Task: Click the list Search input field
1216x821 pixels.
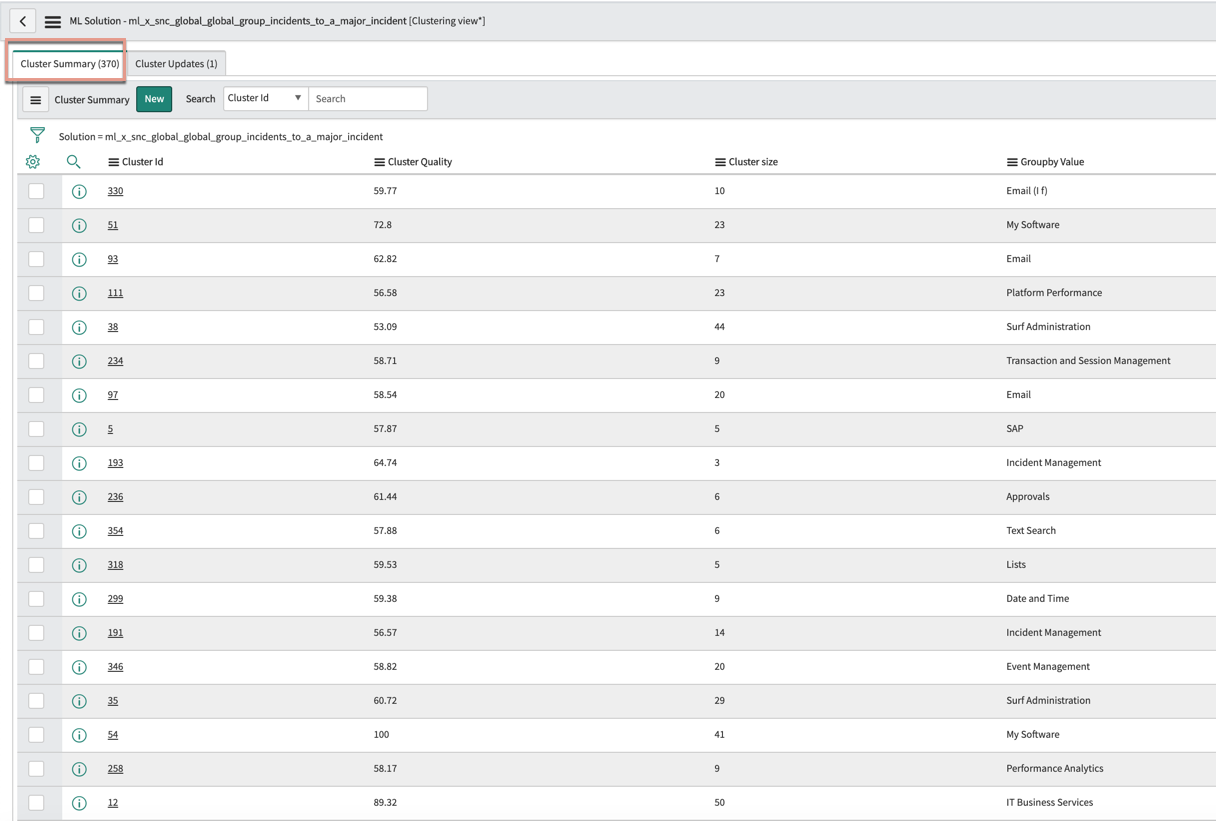Action: tap(368, 98)
